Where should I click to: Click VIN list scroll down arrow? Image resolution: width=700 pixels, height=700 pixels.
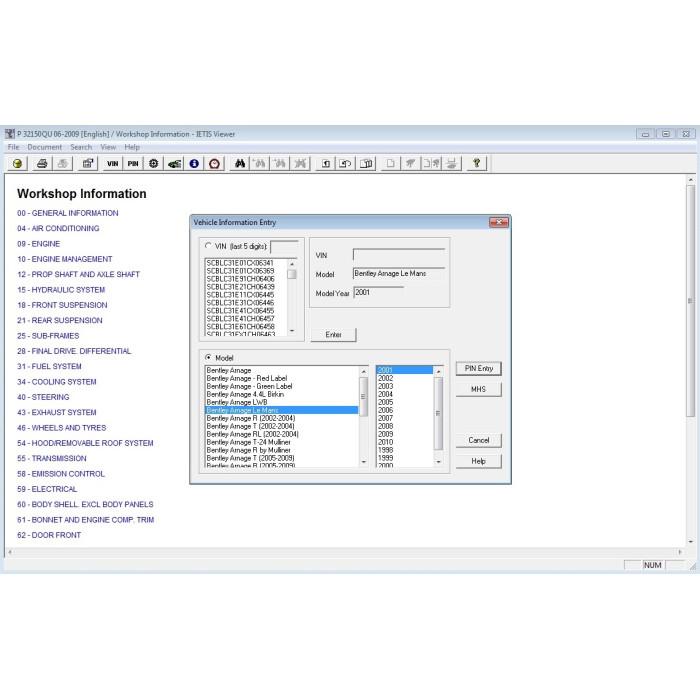point(292,331)
